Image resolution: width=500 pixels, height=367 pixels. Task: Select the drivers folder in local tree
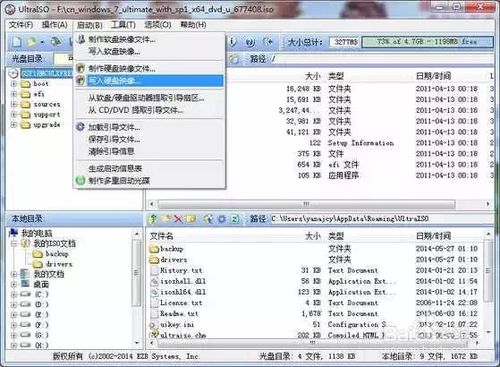coord(59,264)
